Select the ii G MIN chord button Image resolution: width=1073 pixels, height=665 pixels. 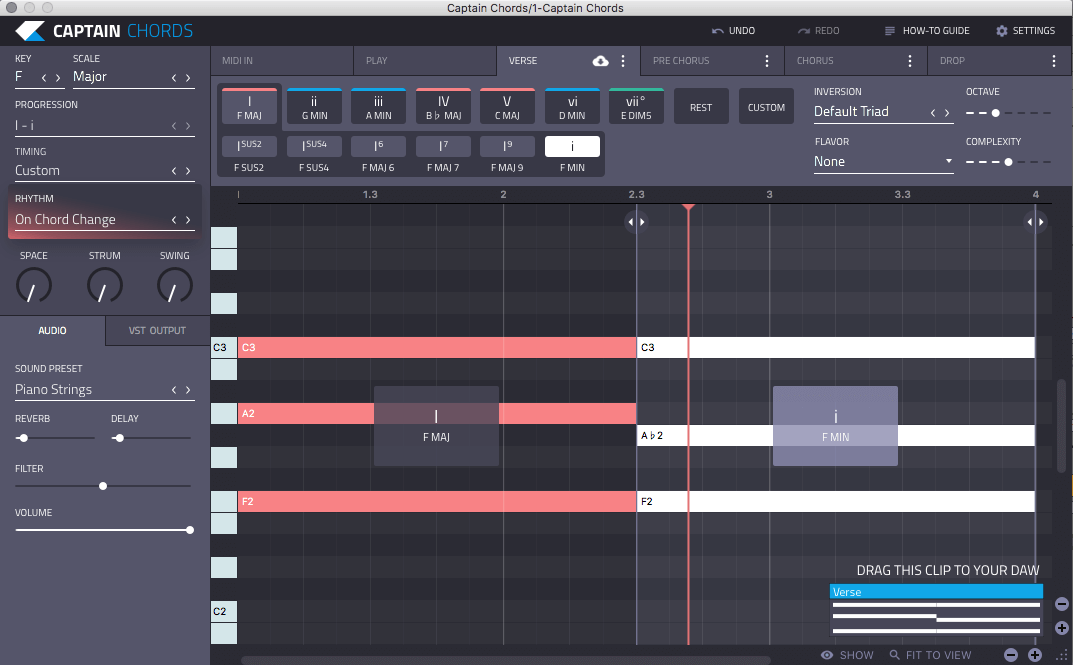pyautogui.click(x=314, y=107)
